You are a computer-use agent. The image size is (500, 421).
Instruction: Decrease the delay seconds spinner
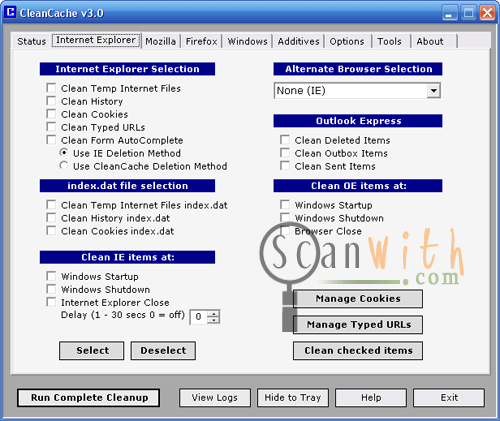tap(213, 320)
